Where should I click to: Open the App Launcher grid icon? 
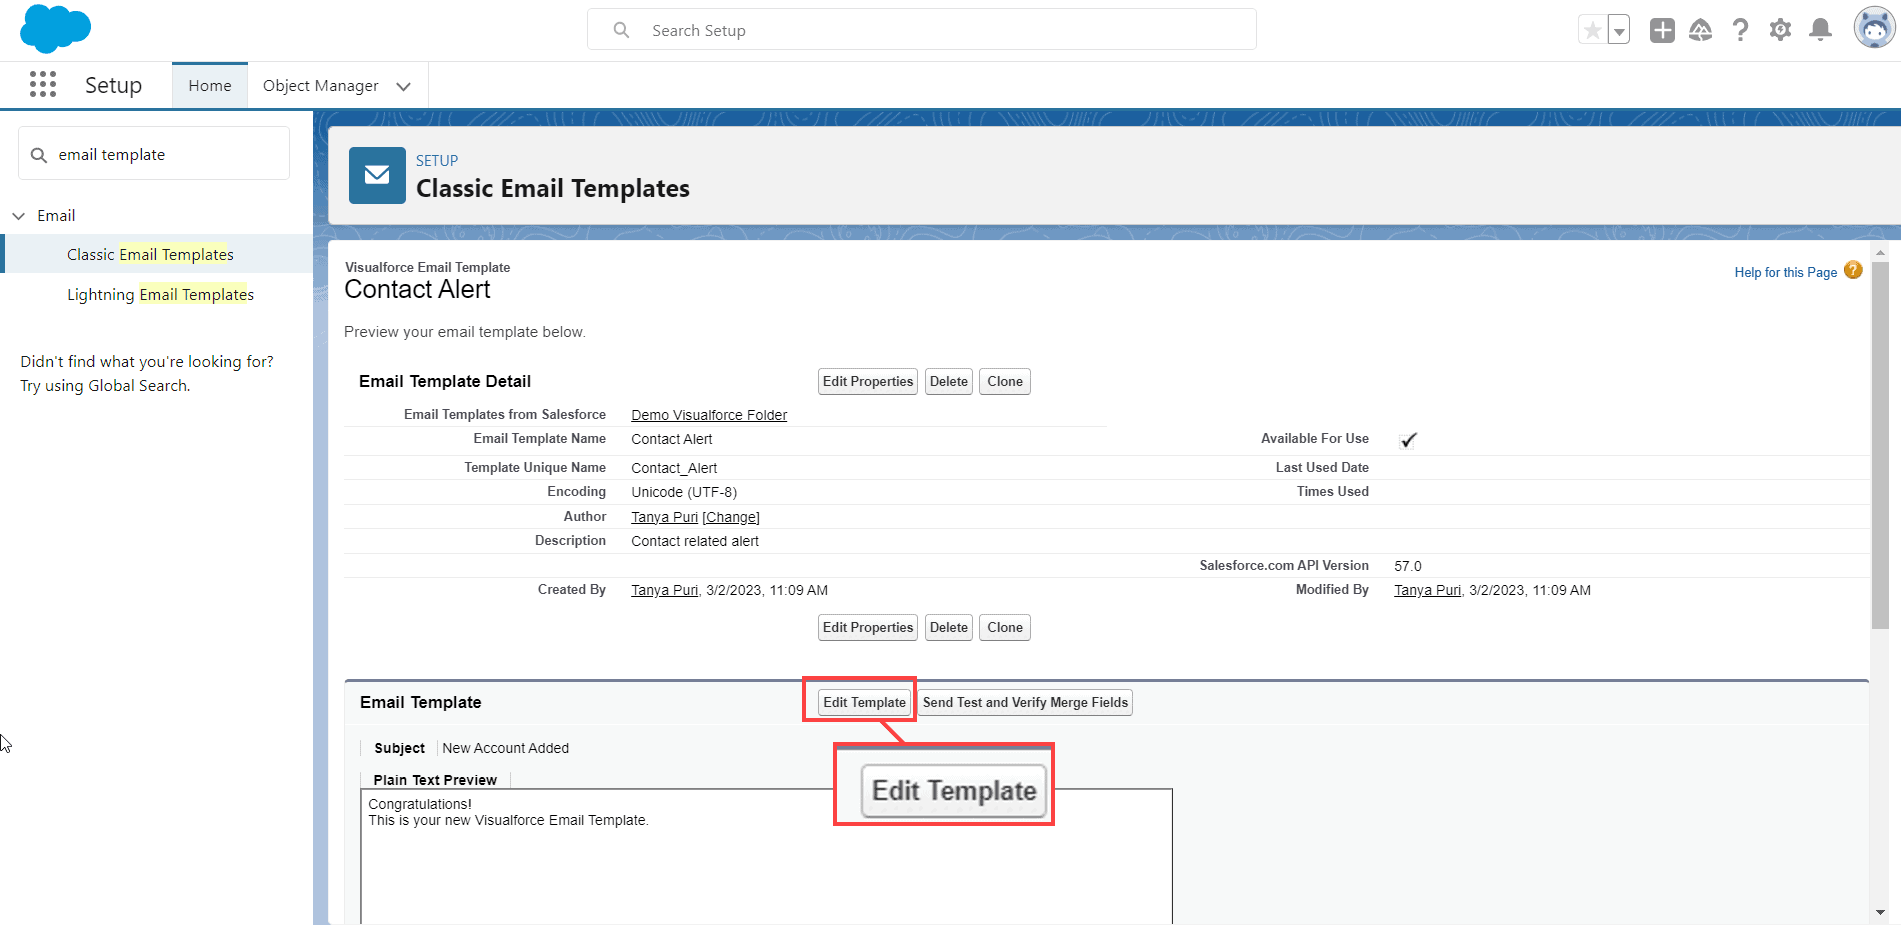point(43,85)
